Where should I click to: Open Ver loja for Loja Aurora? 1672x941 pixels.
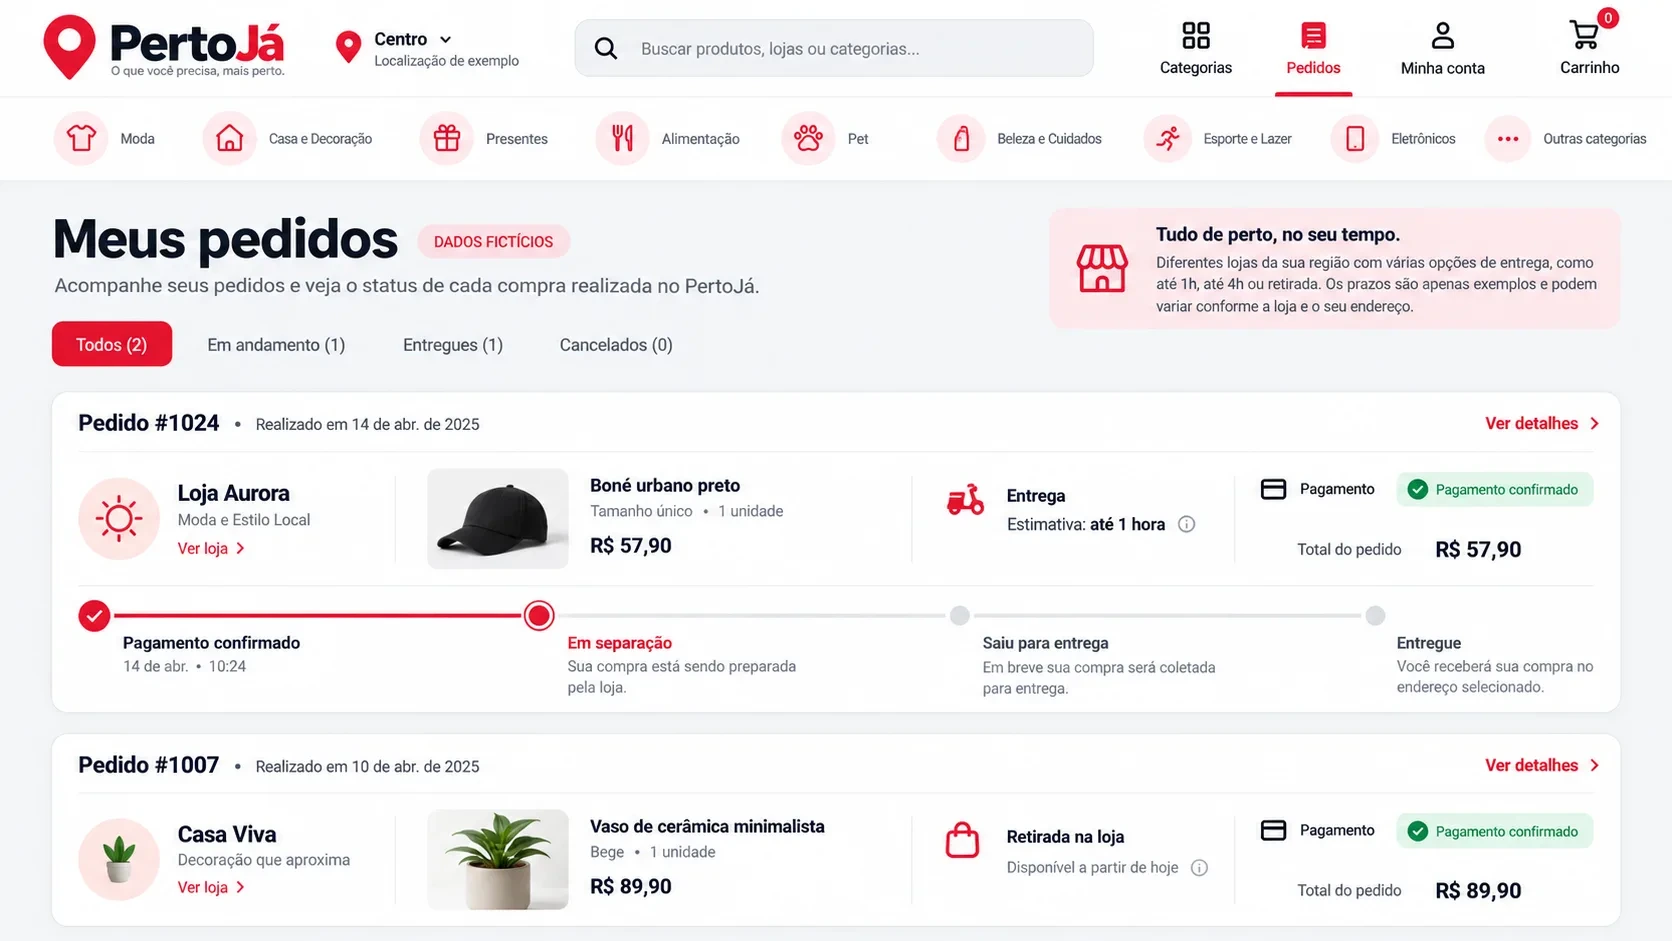point(211,548)
